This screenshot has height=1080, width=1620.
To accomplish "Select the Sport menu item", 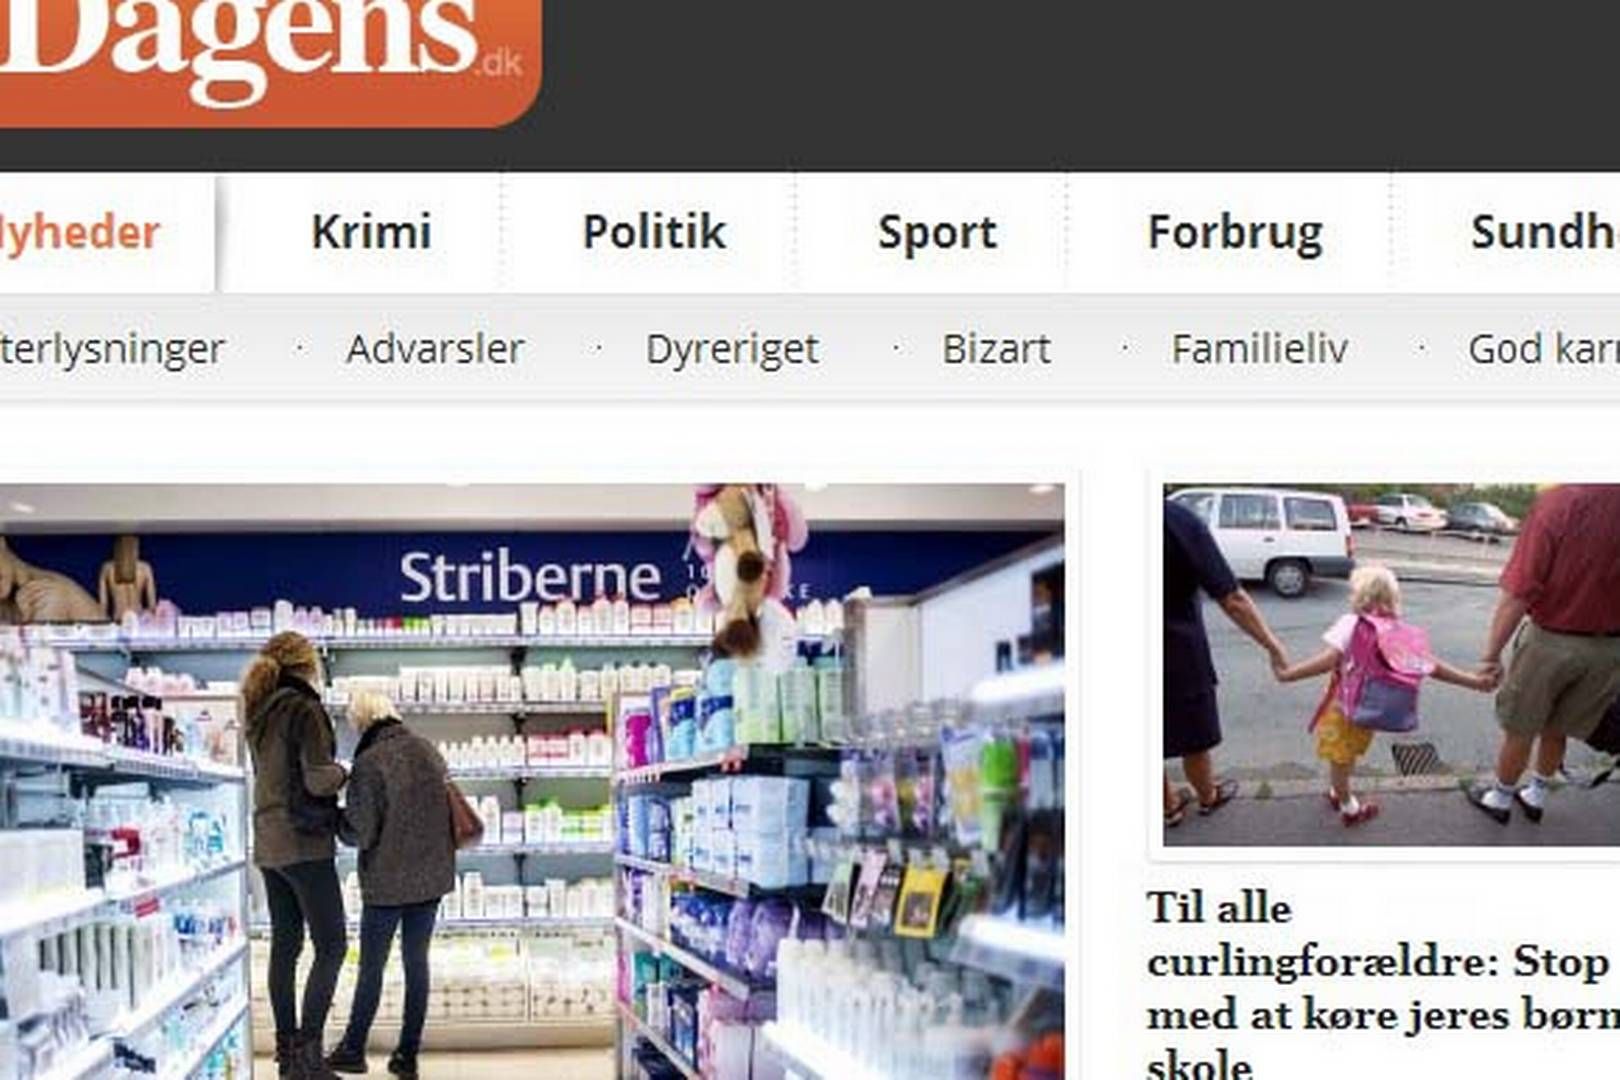I will [x=937, y=234].
